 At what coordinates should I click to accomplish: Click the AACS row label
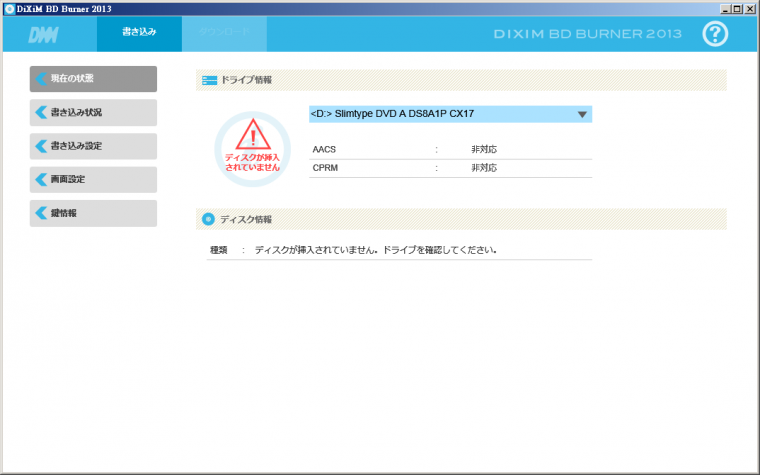pos(325,149)
